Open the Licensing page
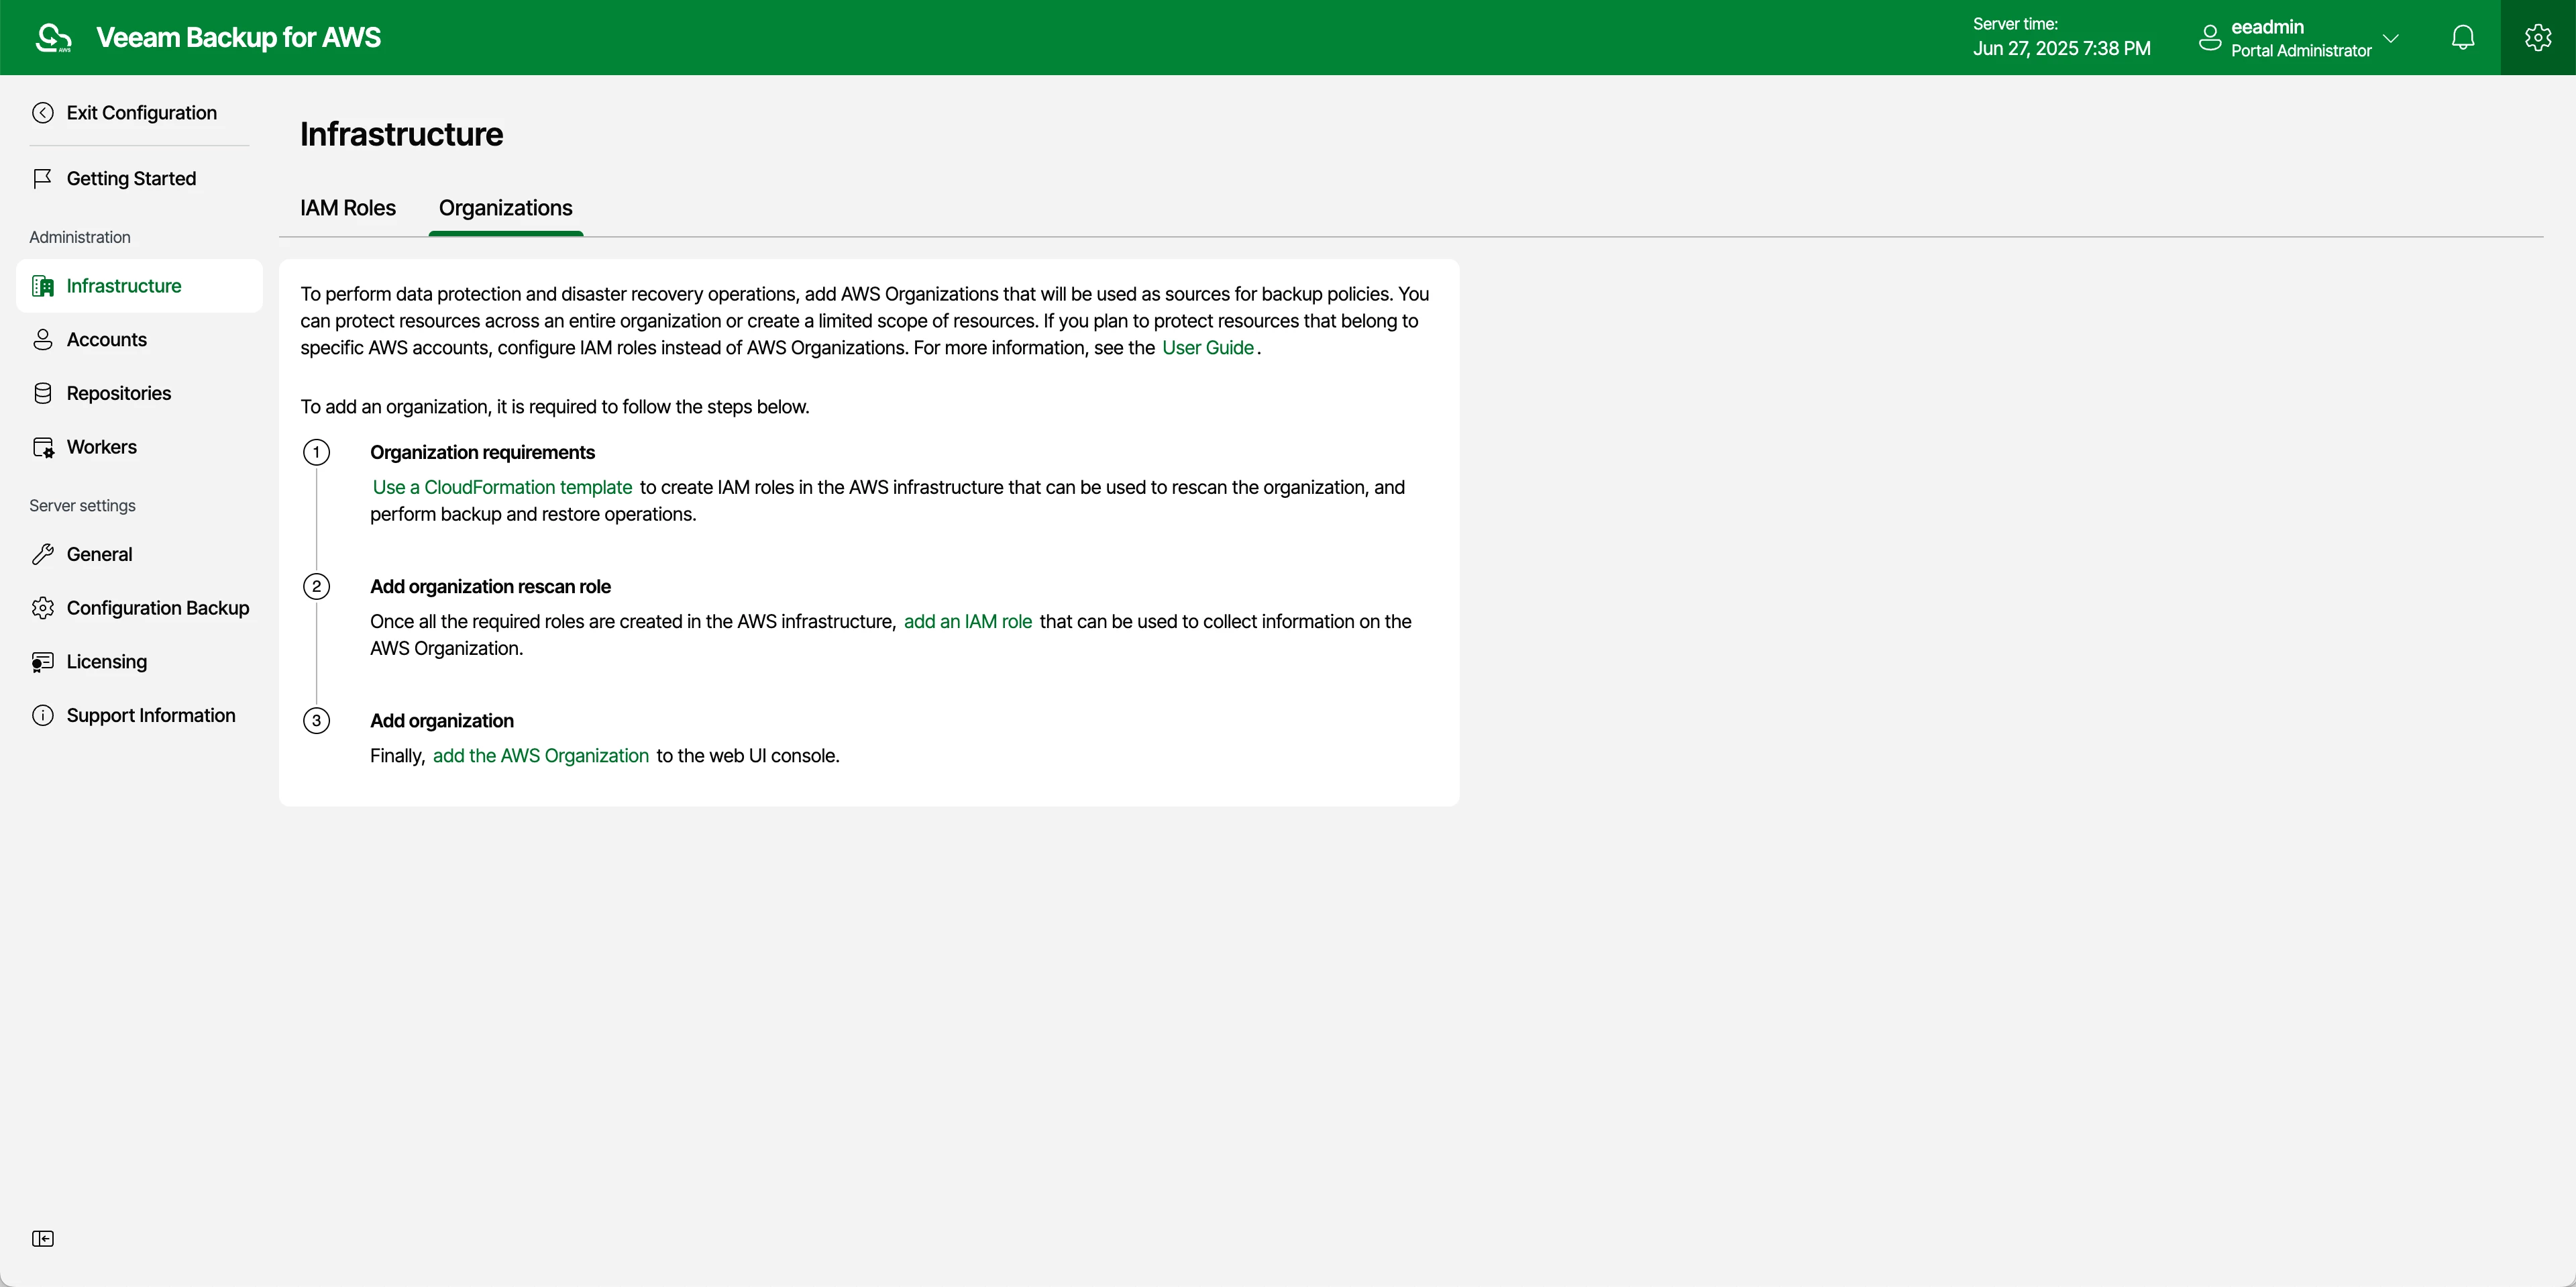The width and height of the screenshot is (2576, 1287). [140, 662]
